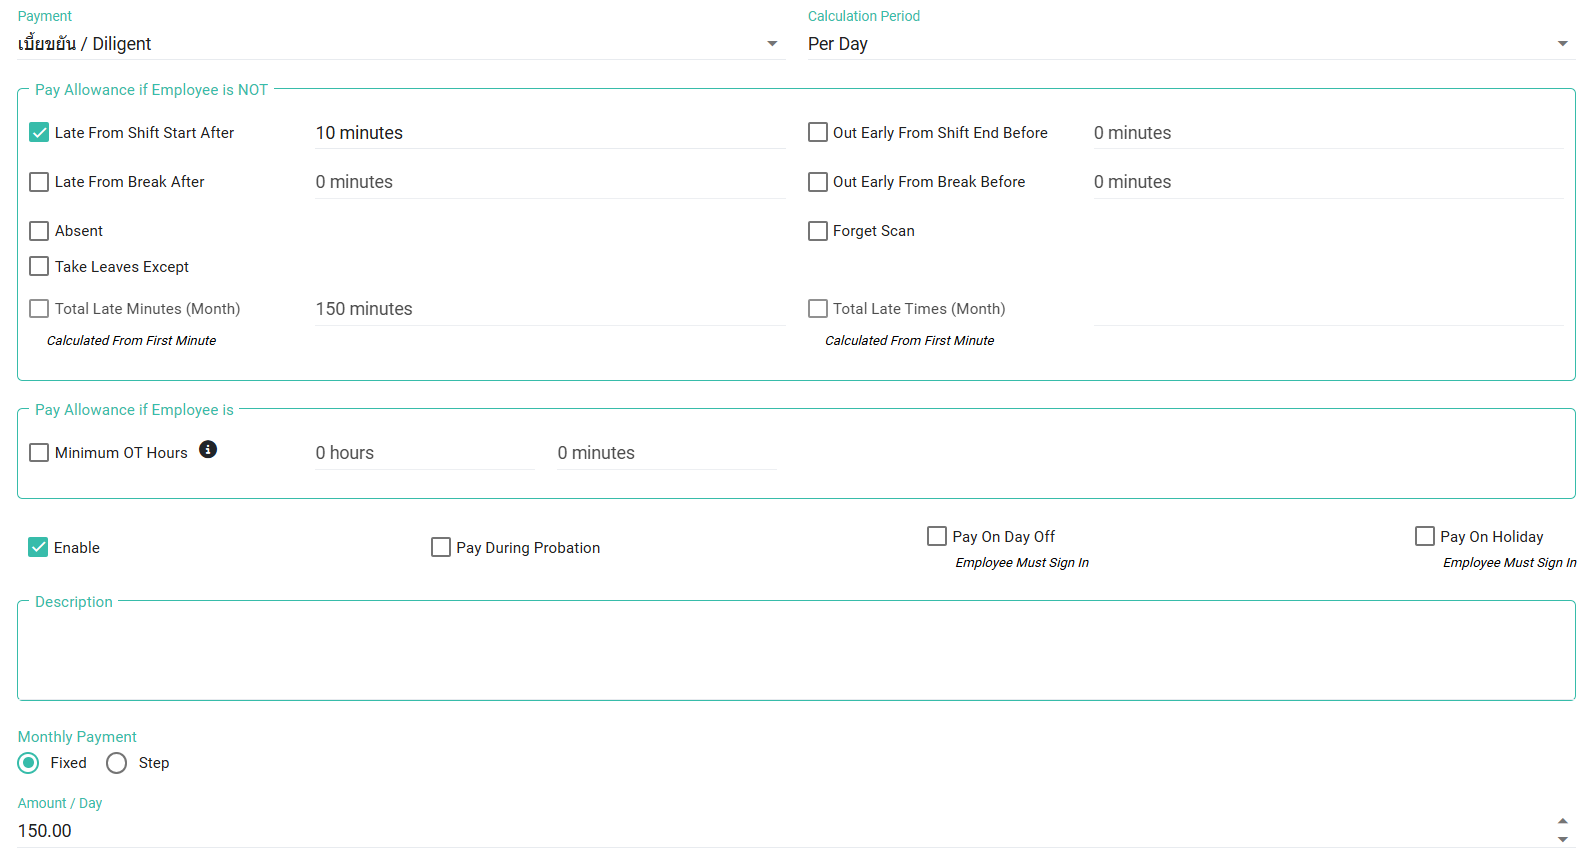Screen dimensions: 1586x856
Task: Click the Pay Allowance if Employee is NOT heading
Action: coord(151,90)
